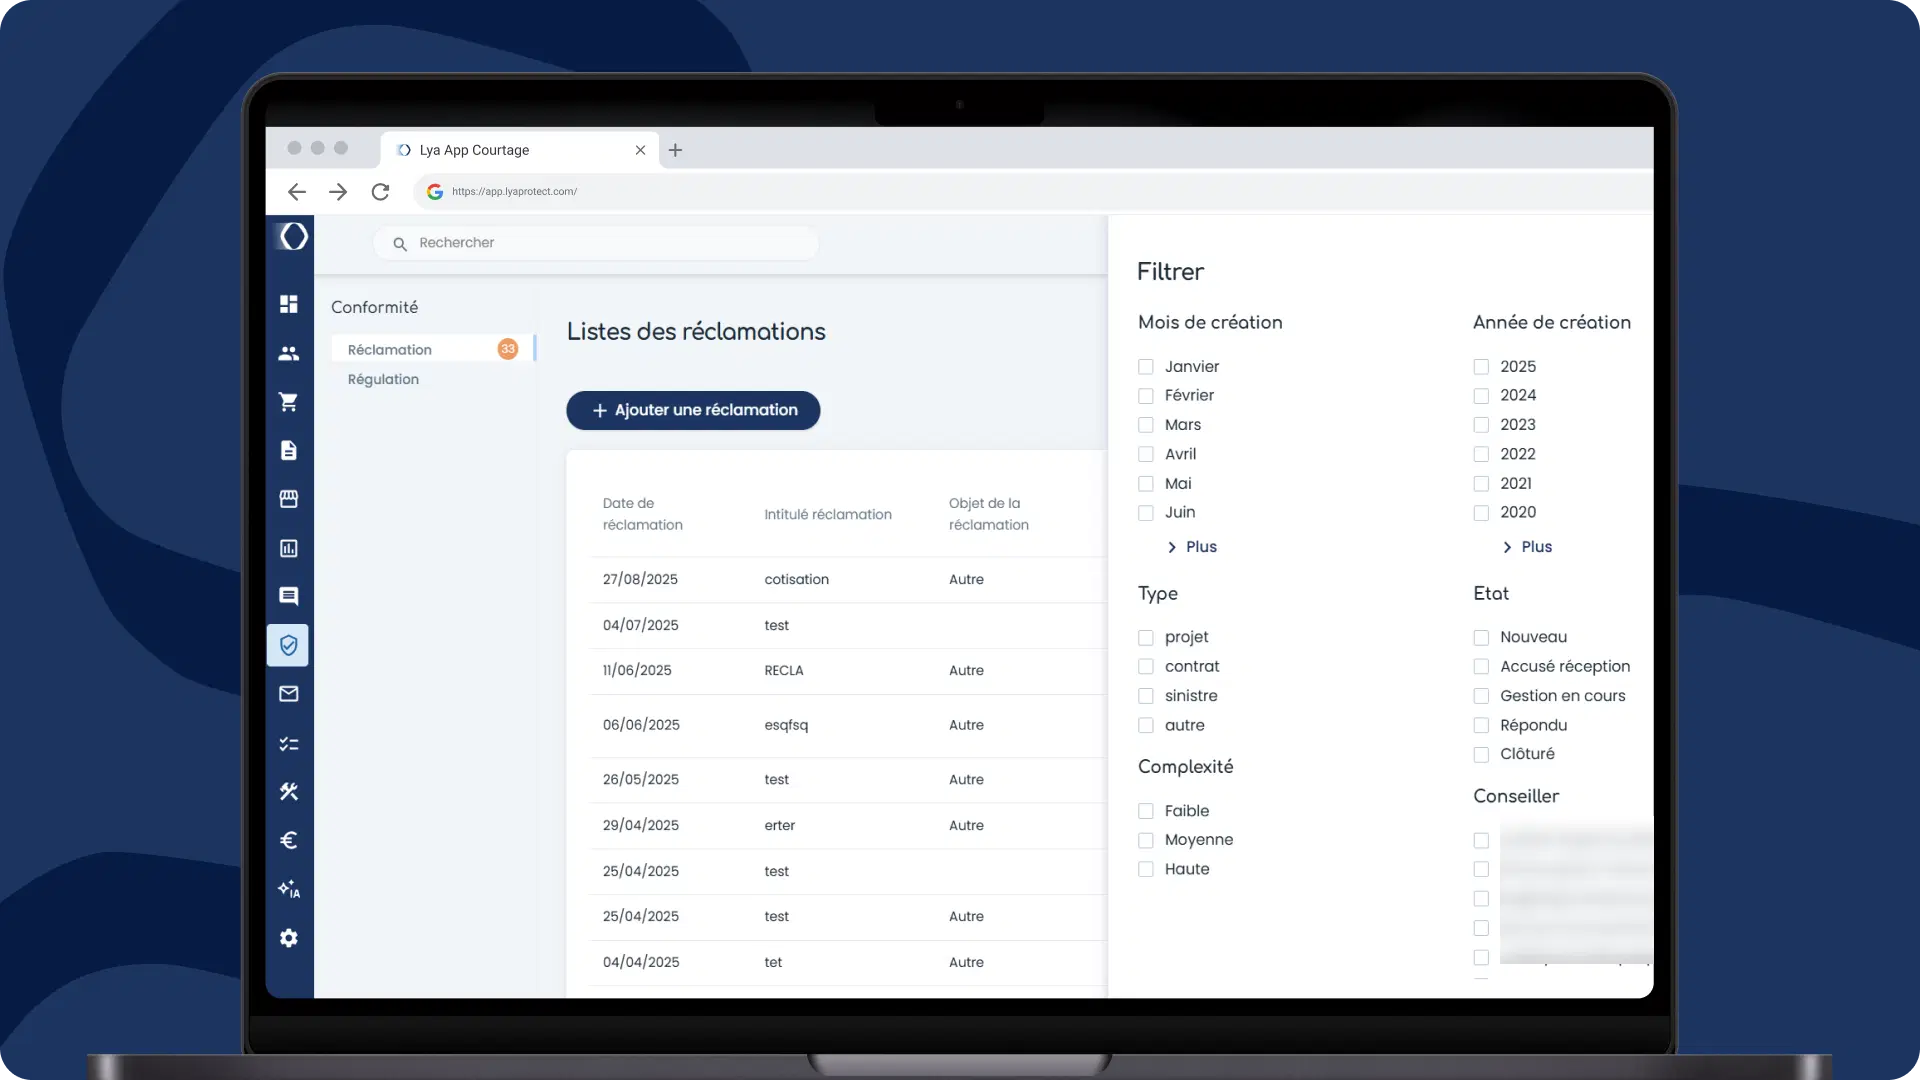Open the euro finance icon in sidebar

point(289,840)
